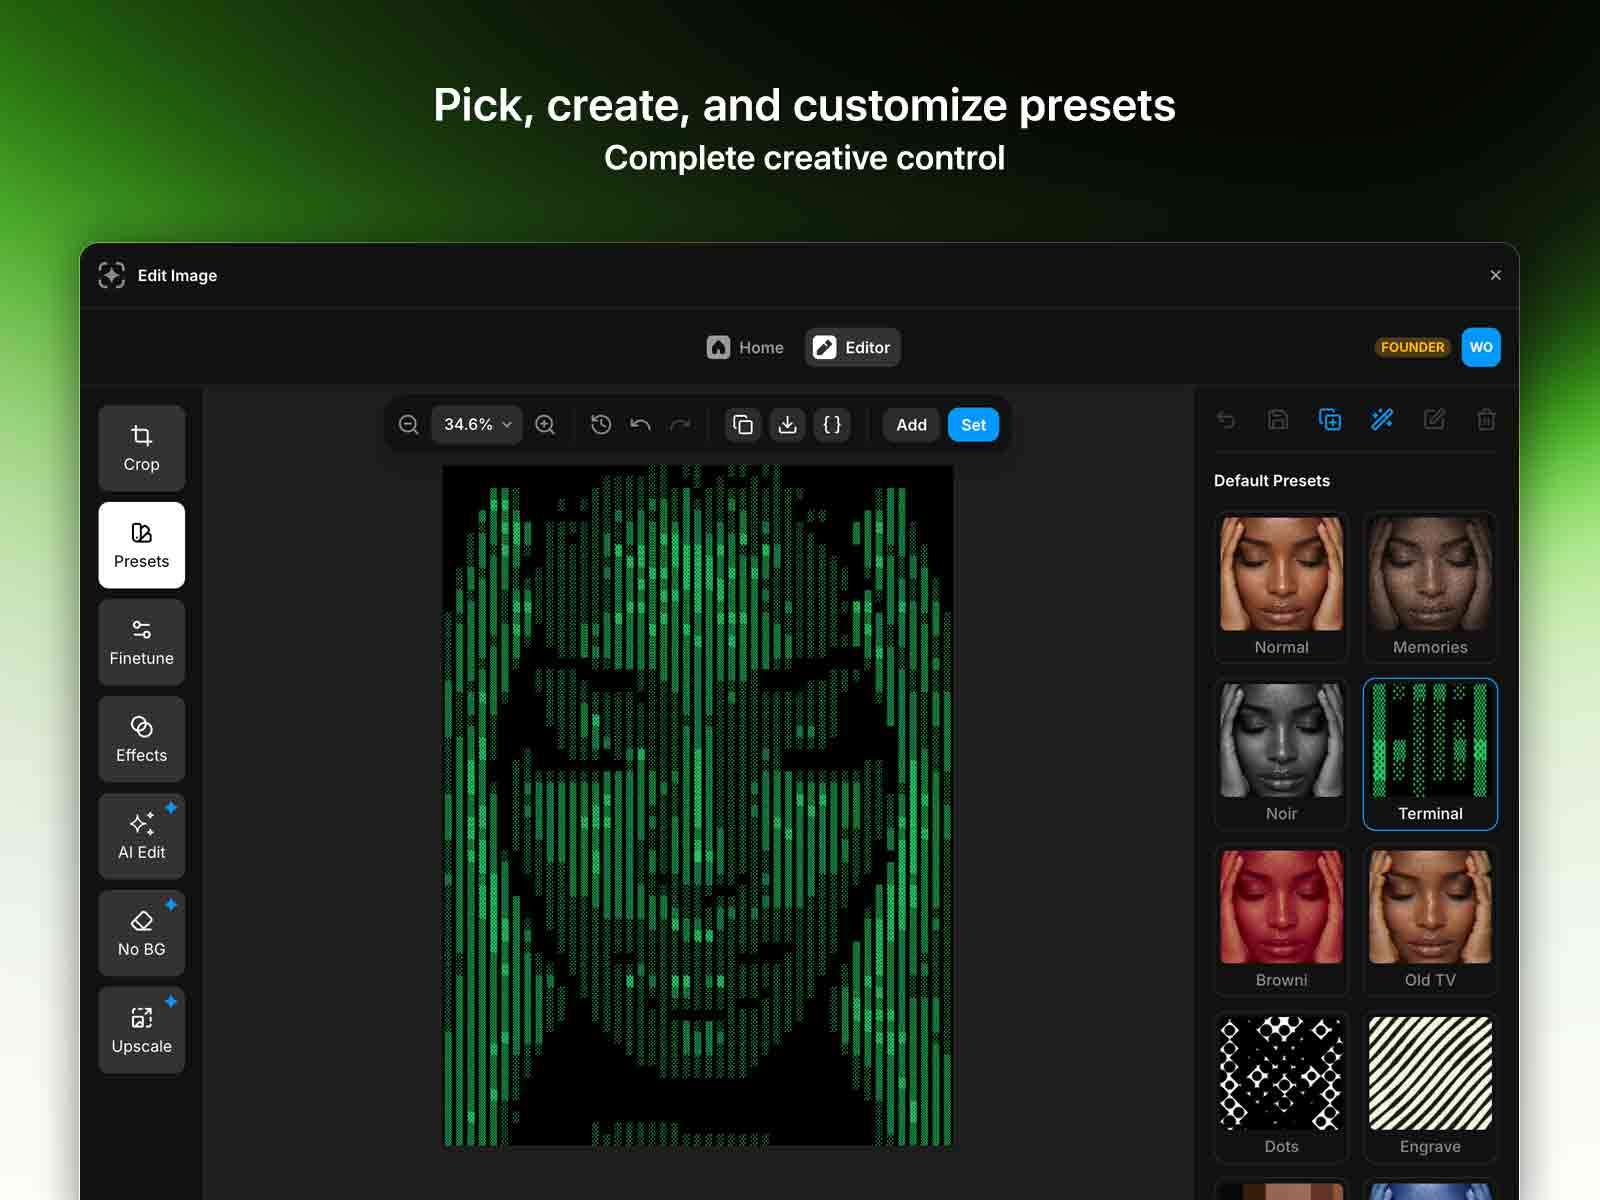
Task: Click the magic wand icon in presets panel
Action: (1382, 420)
